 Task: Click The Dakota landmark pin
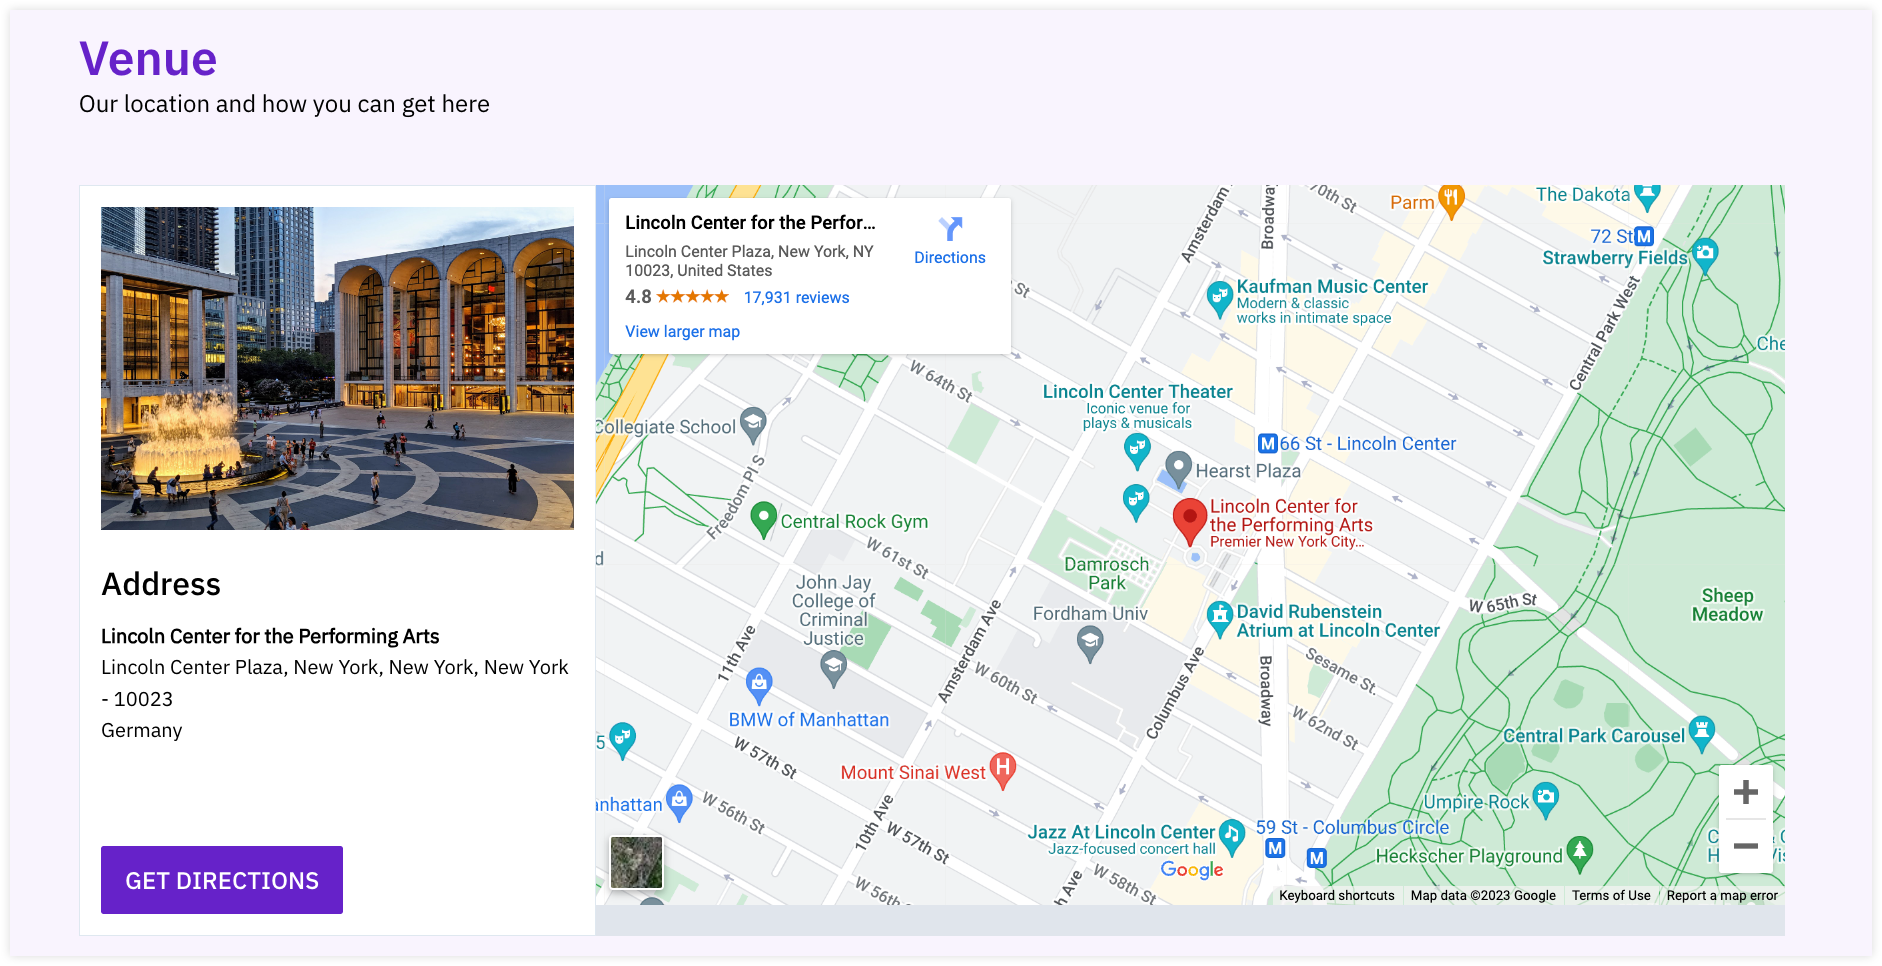pos(1647,196)
